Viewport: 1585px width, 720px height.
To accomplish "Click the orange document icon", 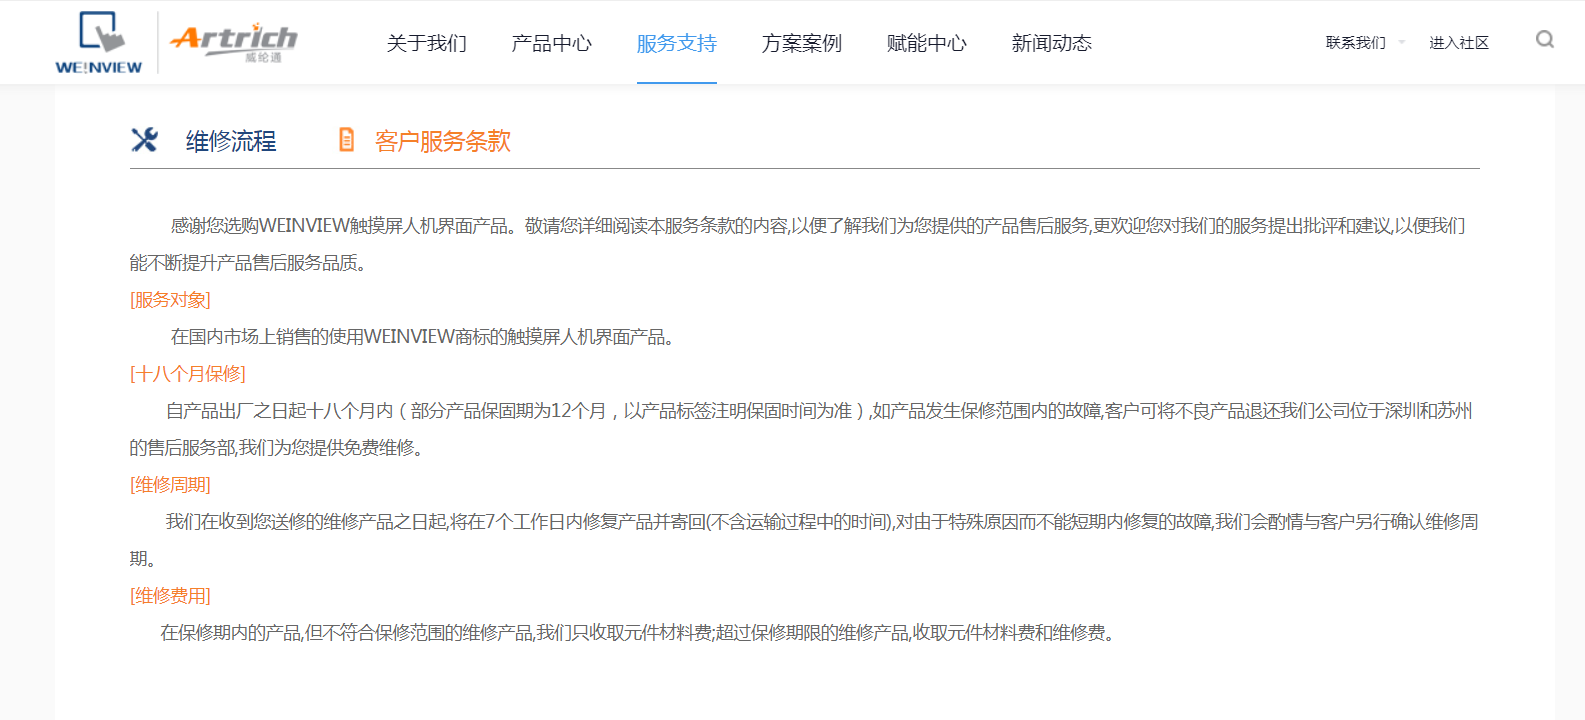I will pyautogui.click(x=346, y=140).
